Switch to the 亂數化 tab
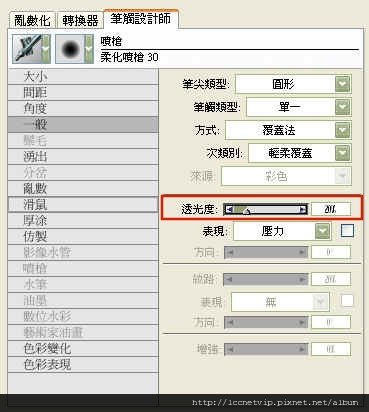Viewport: 369px width, 412px height. click(32, 21)
